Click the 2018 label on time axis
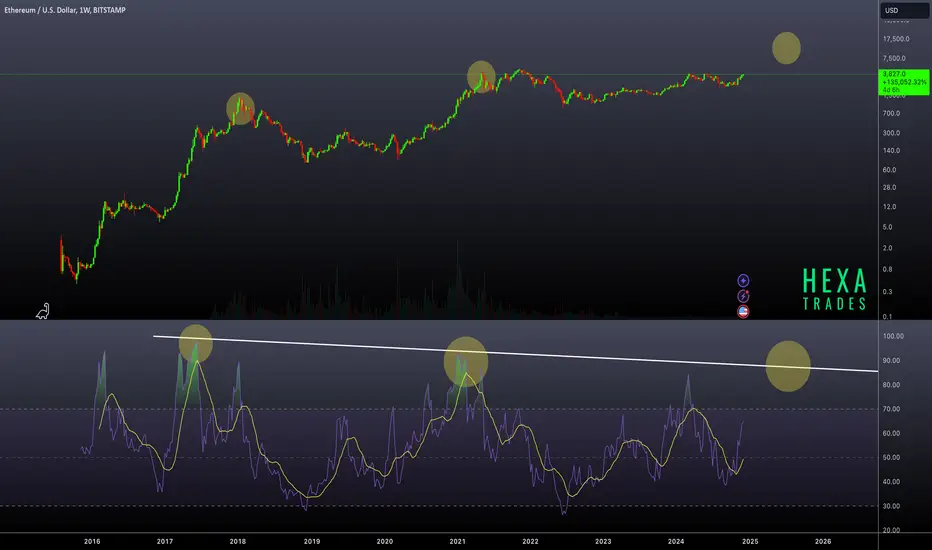 click(238, 541)
